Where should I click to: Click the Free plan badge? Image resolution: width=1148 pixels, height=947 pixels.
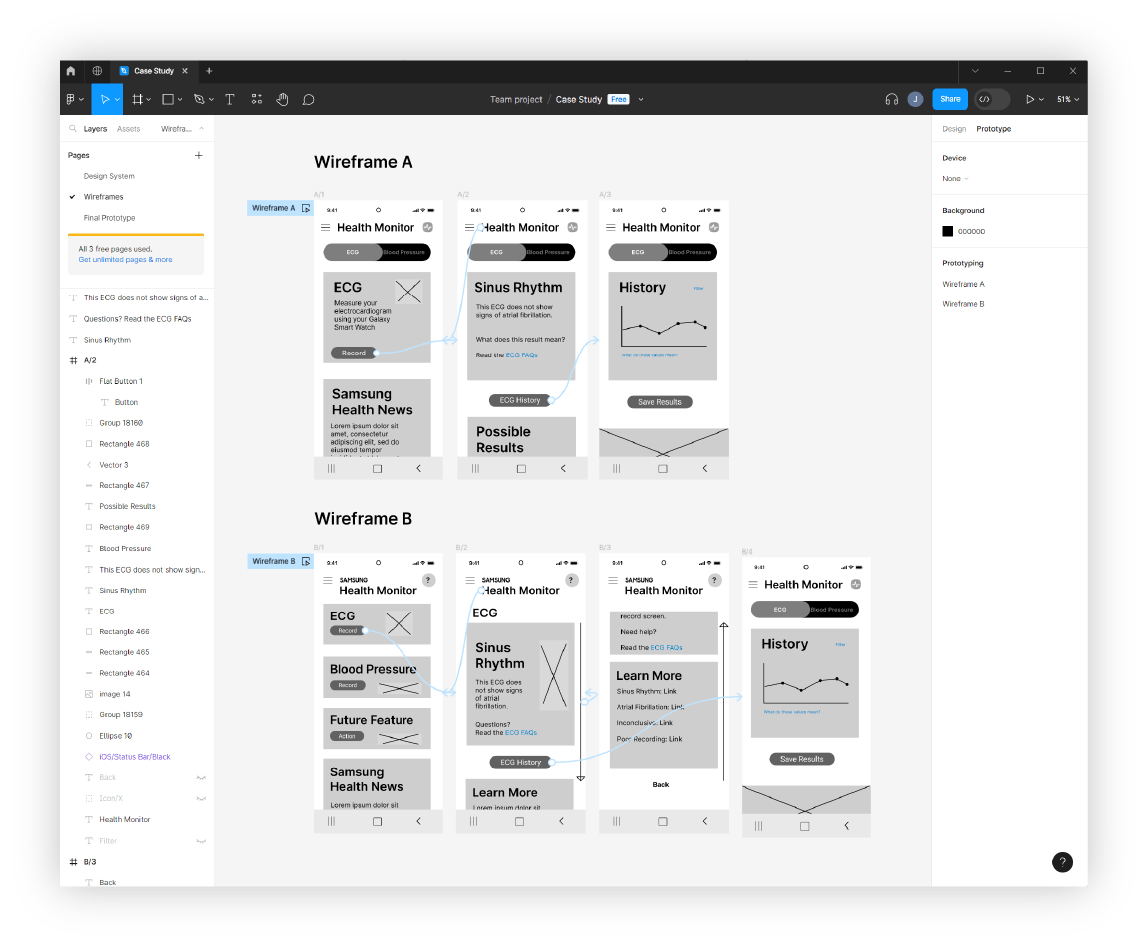[x=619, y=100]
